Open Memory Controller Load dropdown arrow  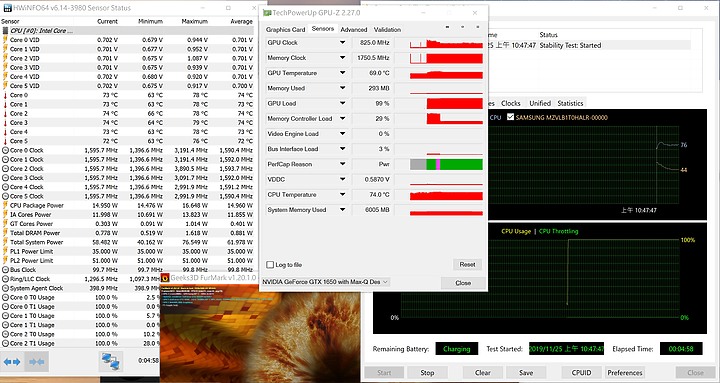[342, 118]
